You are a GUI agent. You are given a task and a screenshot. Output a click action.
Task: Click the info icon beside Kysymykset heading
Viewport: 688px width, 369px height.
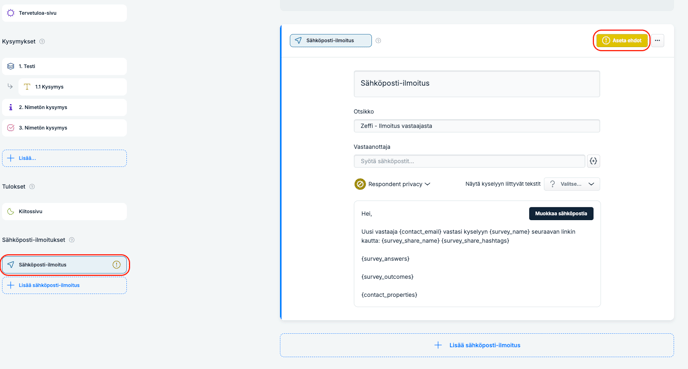[x=42, y=42]
